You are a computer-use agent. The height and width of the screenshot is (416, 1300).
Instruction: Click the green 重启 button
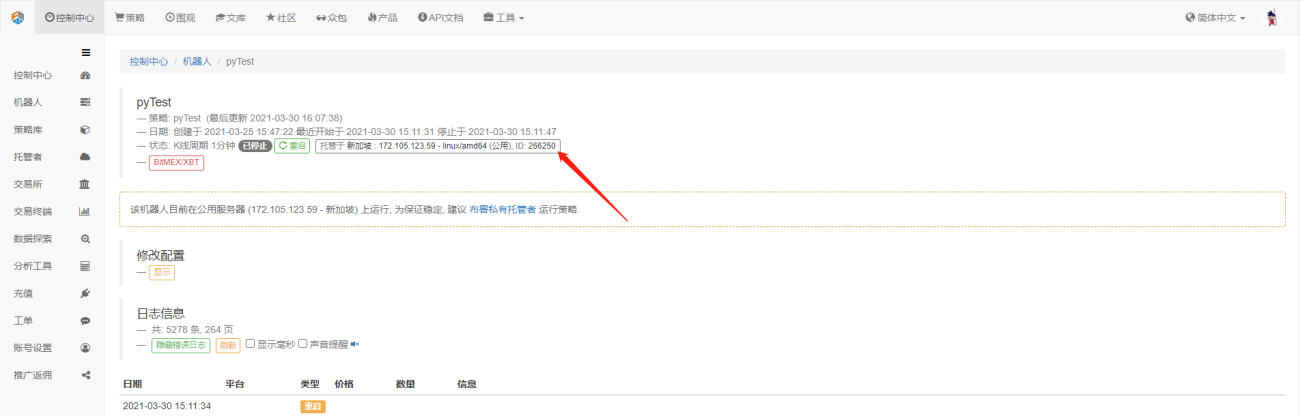(292, 145)
